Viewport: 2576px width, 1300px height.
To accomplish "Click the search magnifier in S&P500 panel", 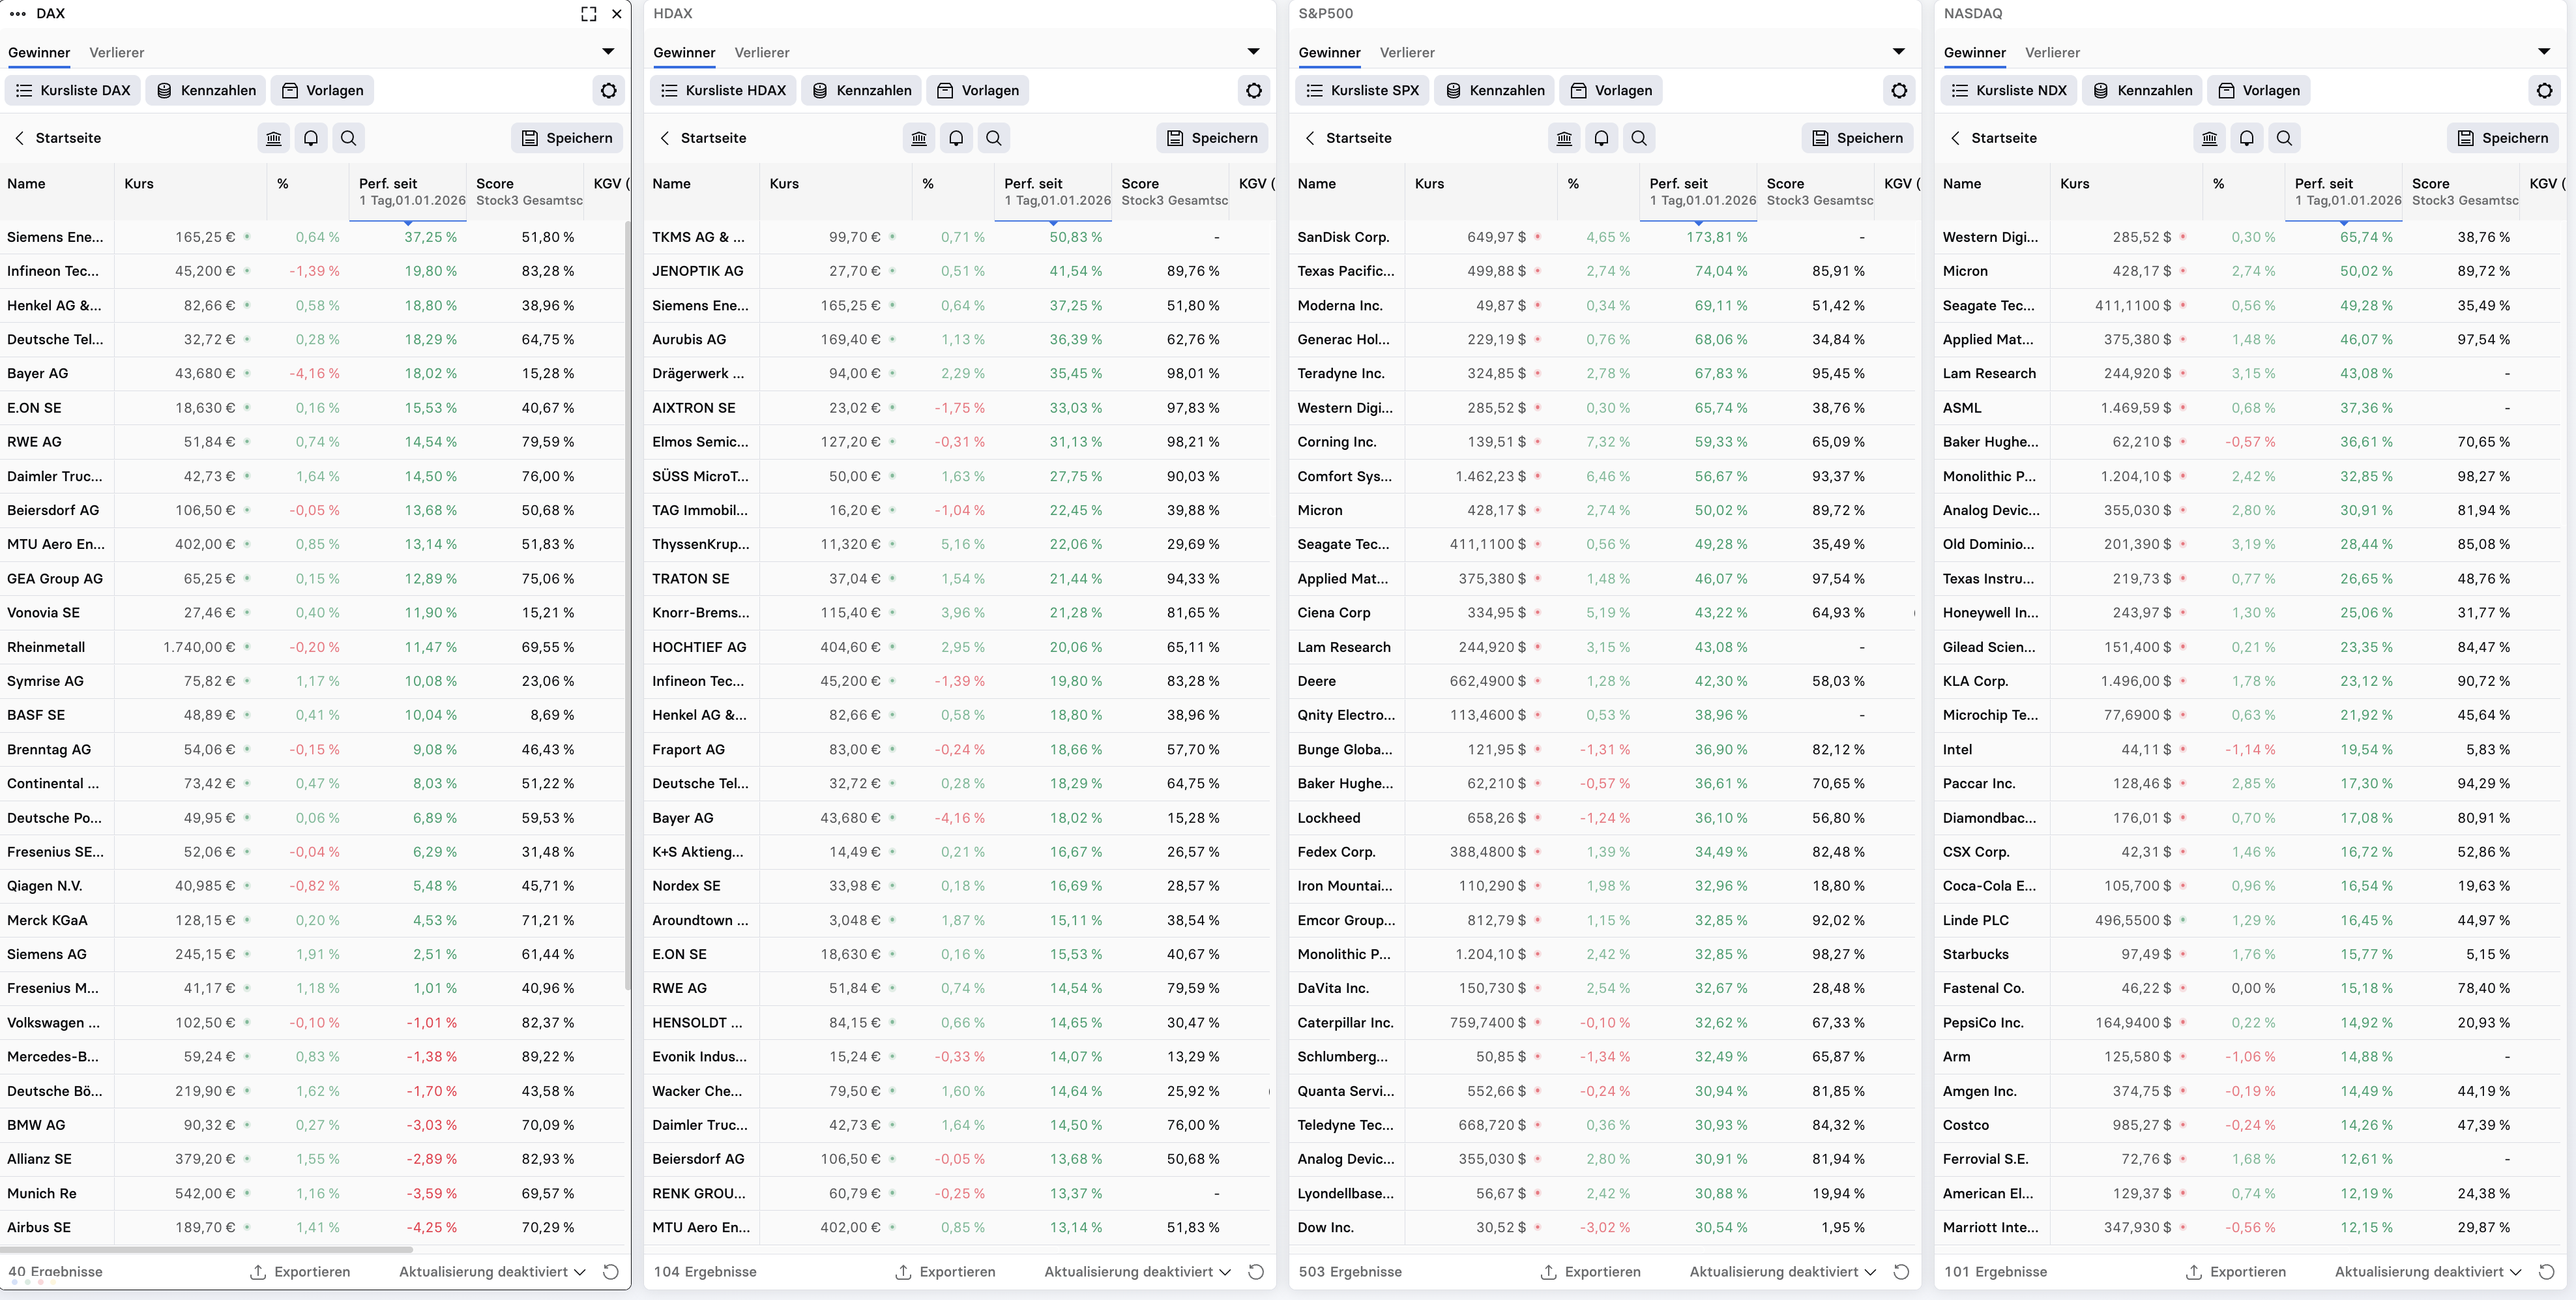I will pyautogui.click(x=1638, y=138).
